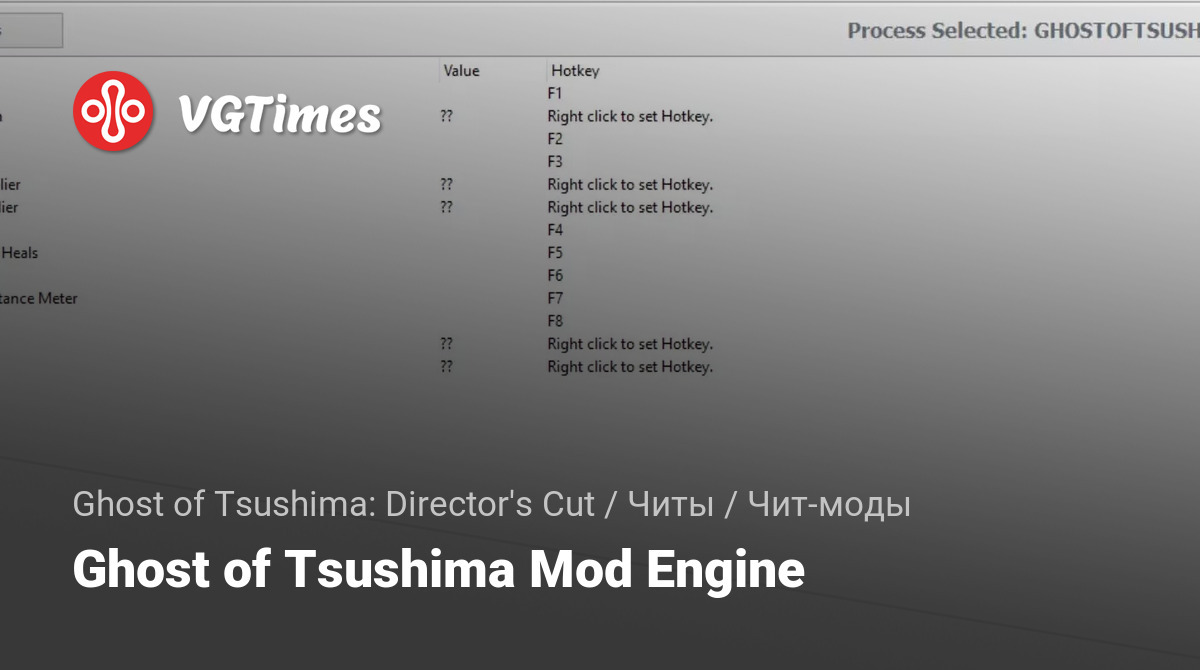This screenshot has height=670, width=1200.
Task: Select the F3 hotkey cell
Action: 556,162
